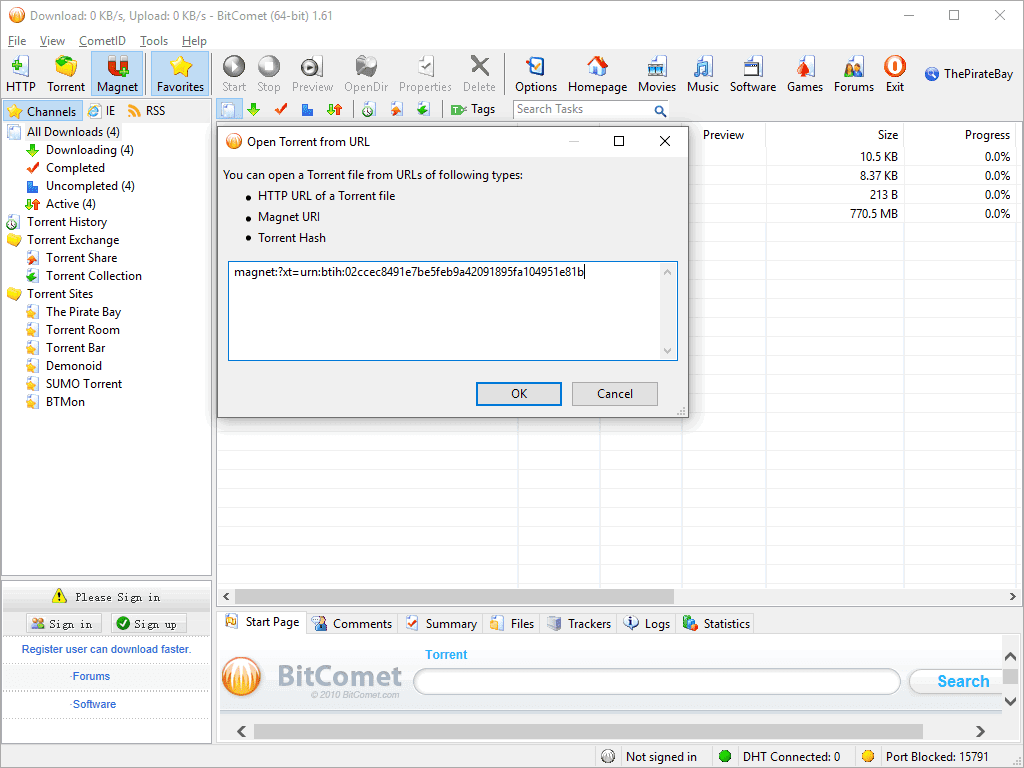This screenshot has height=768, width=1024.
Task: Switch to the Statistics tab
Action: tap(716, 624)
